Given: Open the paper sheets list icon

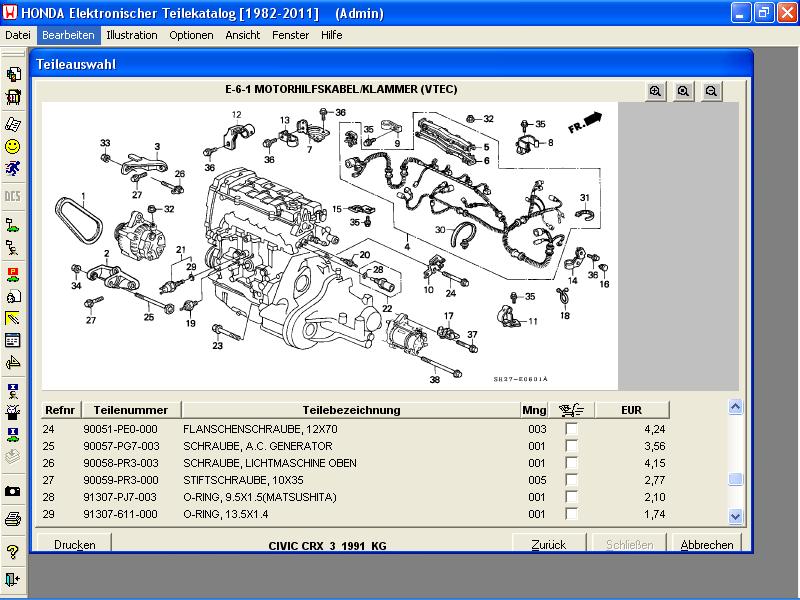Looking at the screenshot, I should coord(13,124).
